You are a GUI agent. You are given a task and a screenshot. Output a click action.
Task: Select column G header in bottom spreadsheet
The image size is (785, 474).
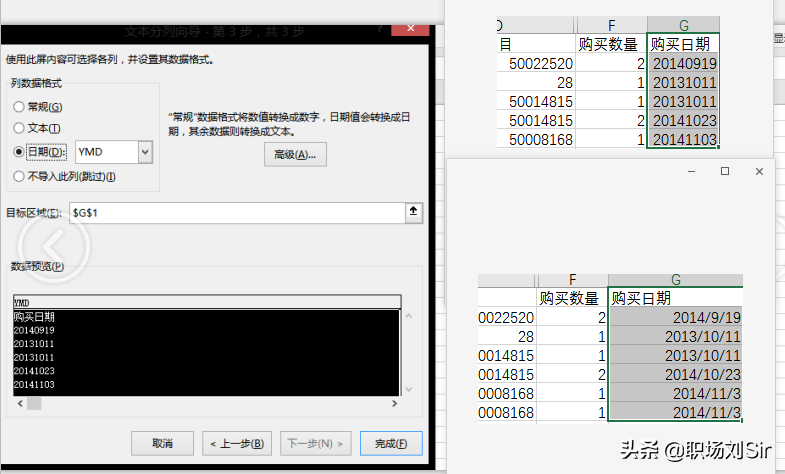[675, 280]
